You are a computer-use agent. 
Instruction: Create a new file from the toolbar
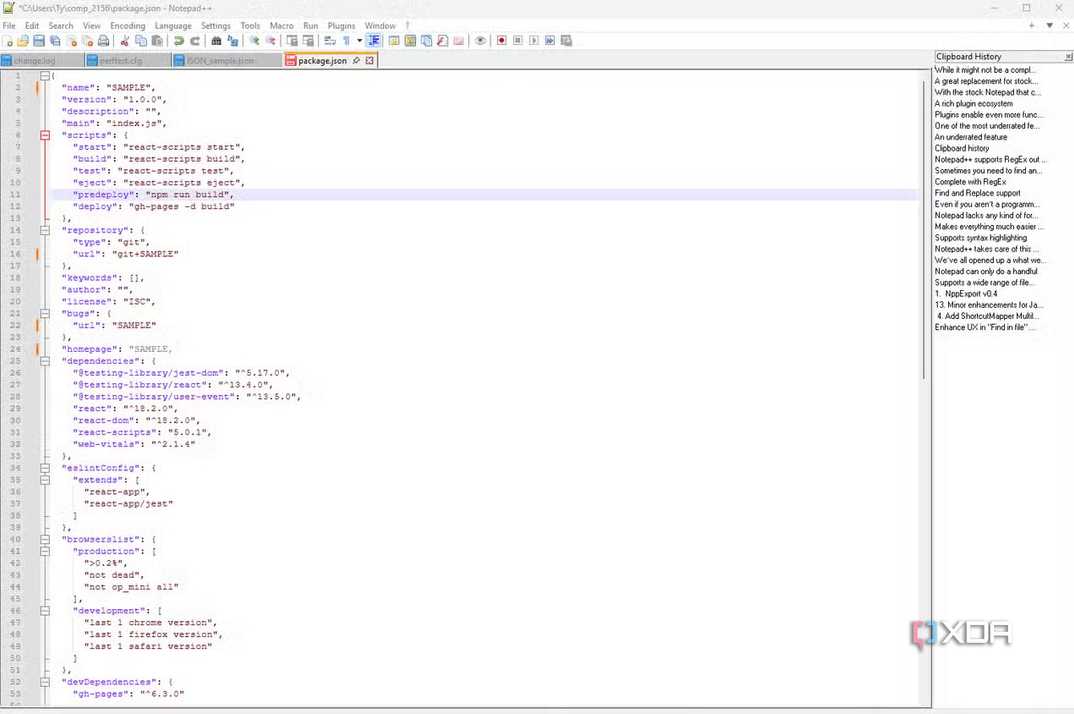point(9,41)
